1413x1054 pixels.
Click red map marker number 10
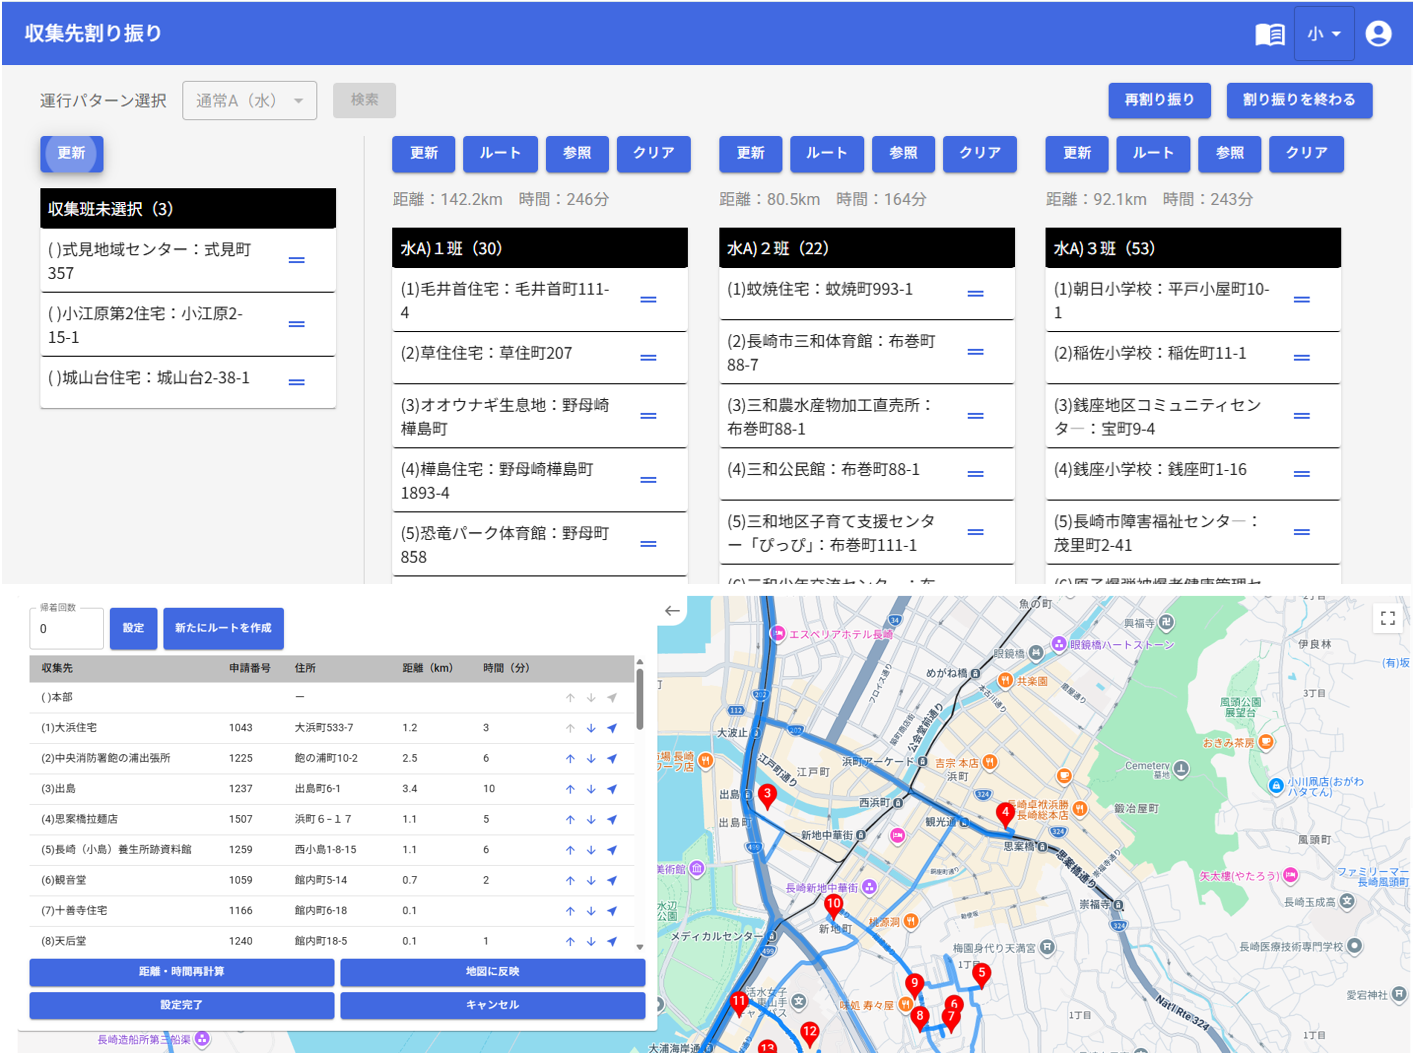(x=833, y=906)
